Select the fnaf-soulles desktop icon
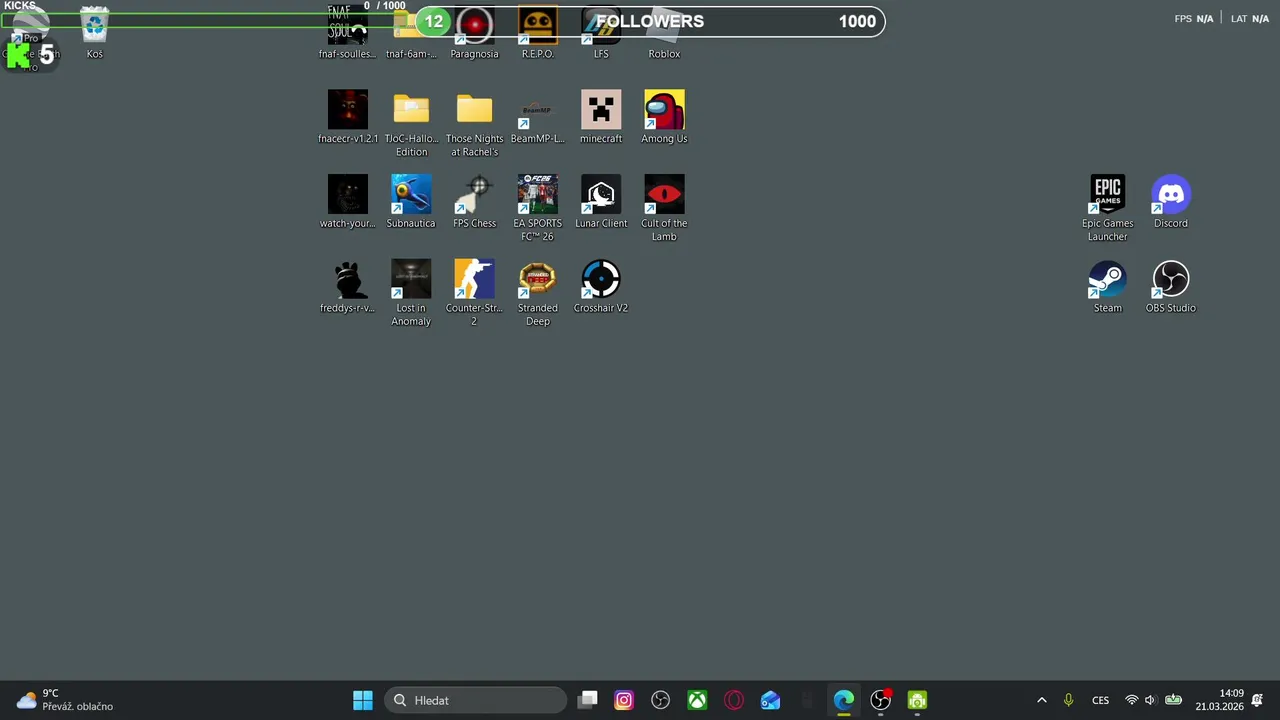This screenshot has height=720, width=1280. coord(347,33)
